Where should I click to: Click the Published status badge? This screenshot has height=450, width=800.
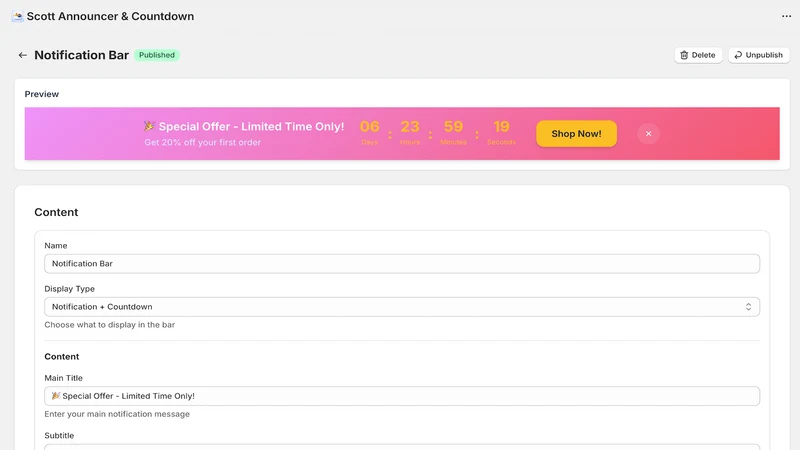tap(157, 55)
